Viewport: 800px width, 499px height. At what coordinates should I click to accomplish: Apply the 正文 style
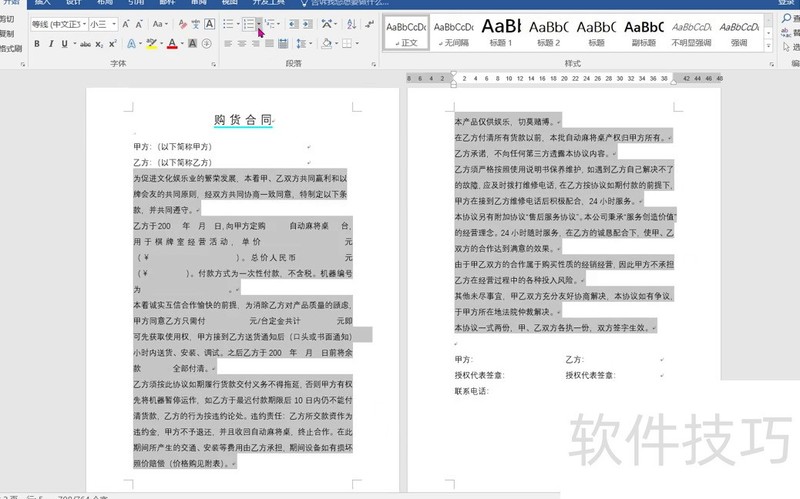pos(406,33)
